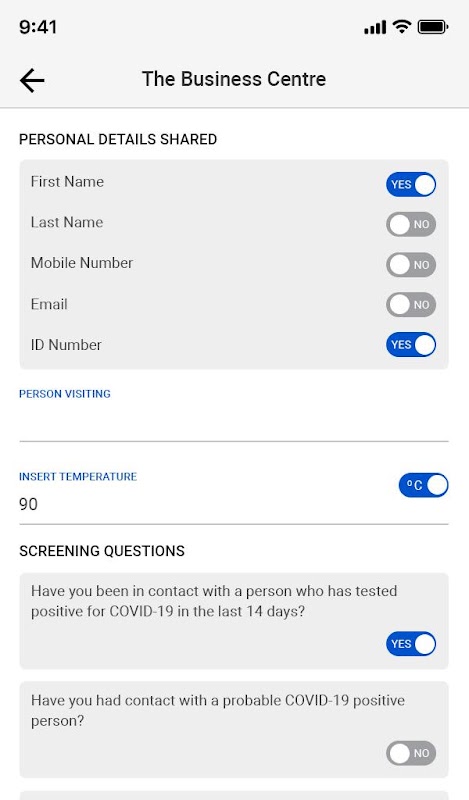
Task: Tap the Screening Questions heading
Action: point(102,551)
